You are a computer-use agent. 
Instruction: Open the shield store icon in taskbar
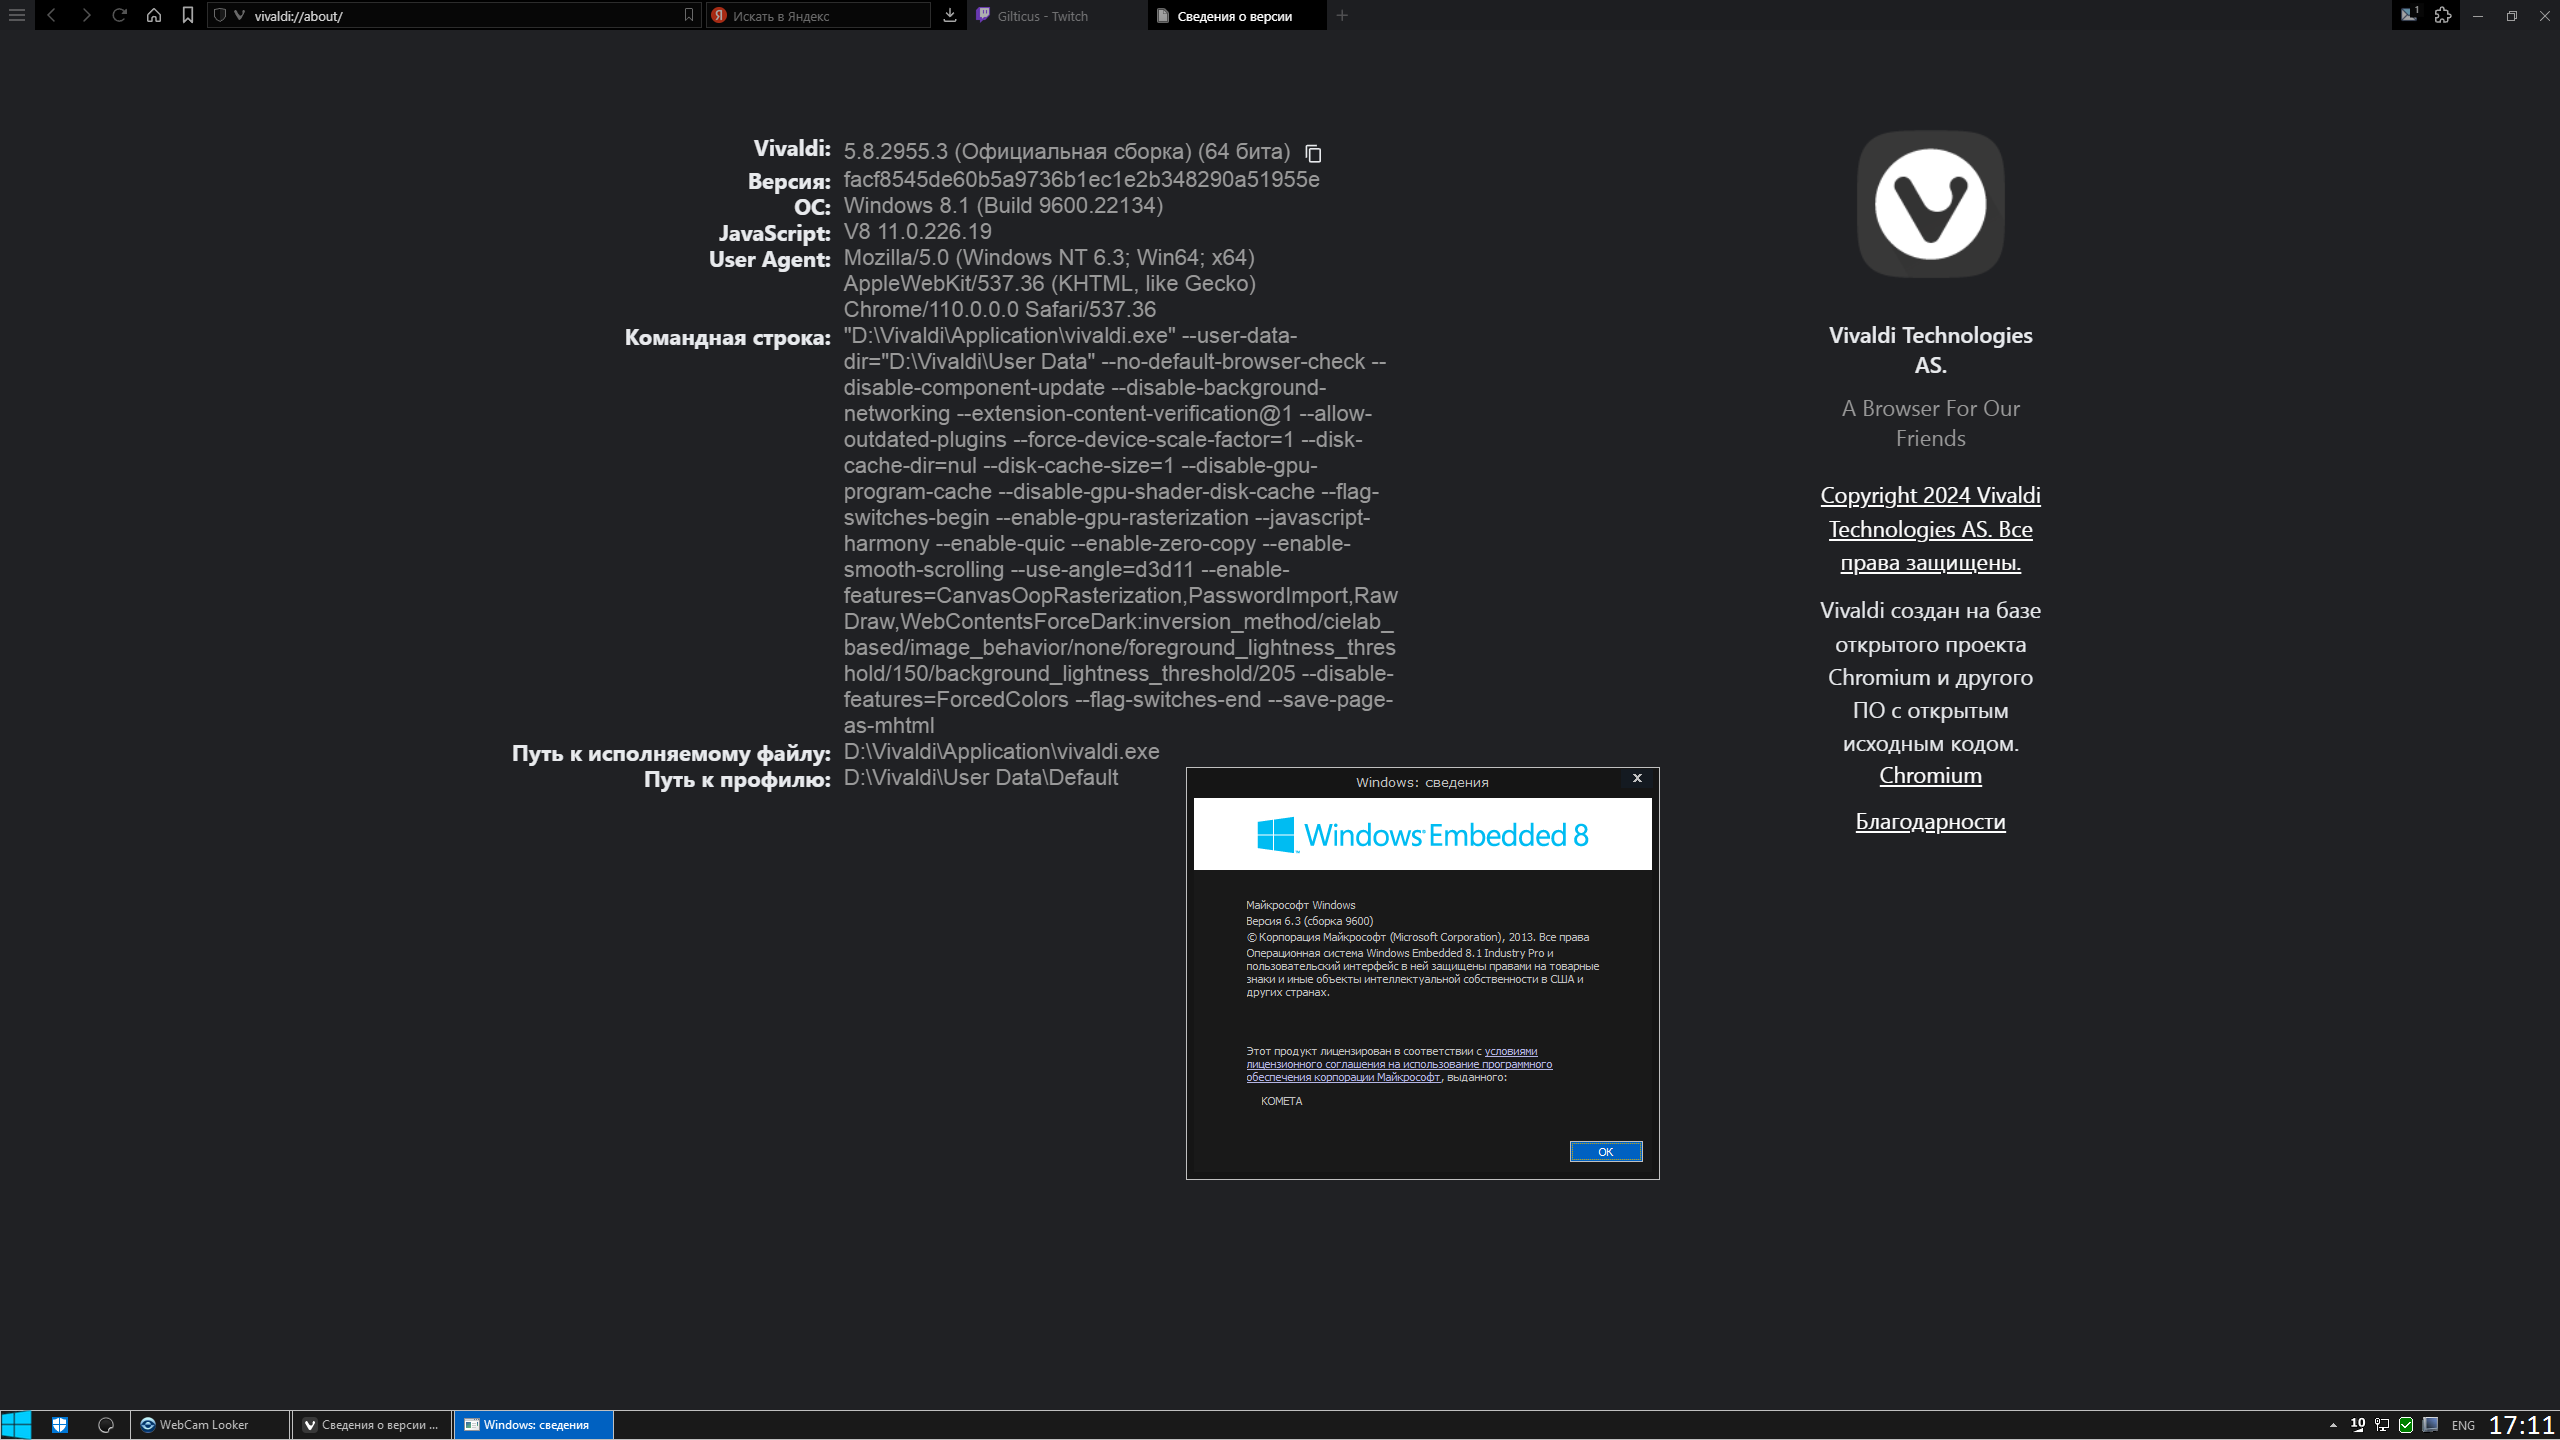pyautogui.click(x=60, y=1424)
